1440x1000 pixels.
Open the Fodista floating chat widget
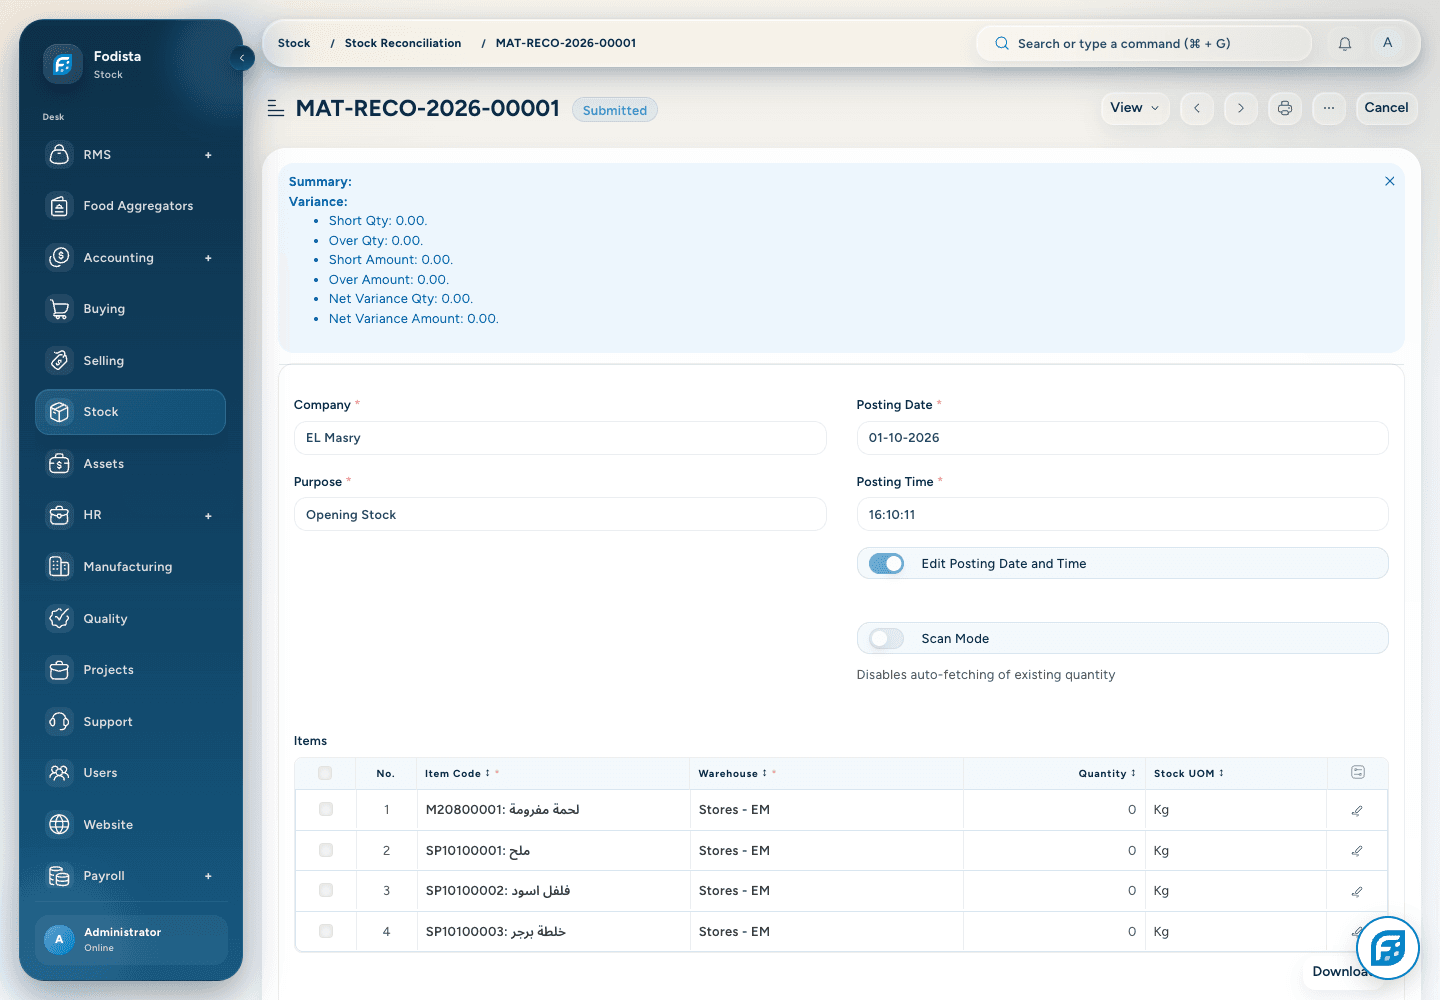click(x=1388, y=948)
